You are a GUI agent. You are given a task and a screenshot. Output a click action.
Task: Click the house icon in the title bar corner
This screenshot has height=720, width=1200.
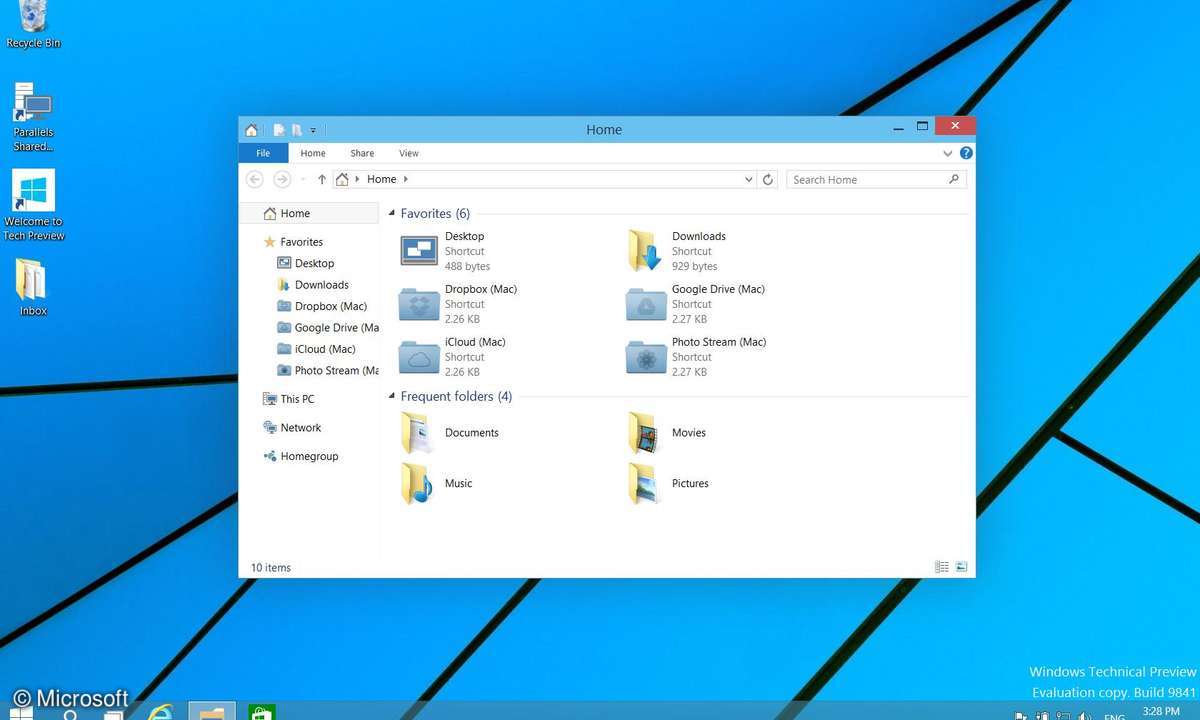[x=251, y=130]
